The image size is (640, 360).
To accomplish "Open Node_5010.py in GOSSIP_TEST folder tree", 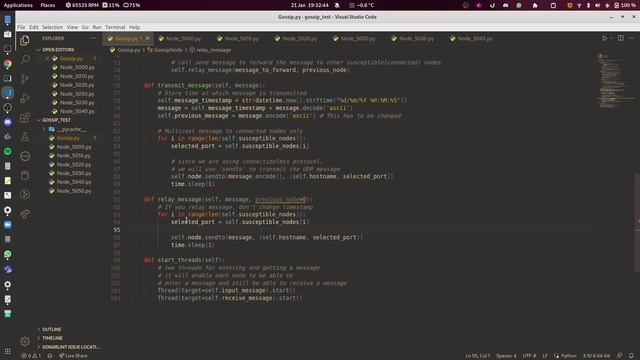I will pos(73,156).
